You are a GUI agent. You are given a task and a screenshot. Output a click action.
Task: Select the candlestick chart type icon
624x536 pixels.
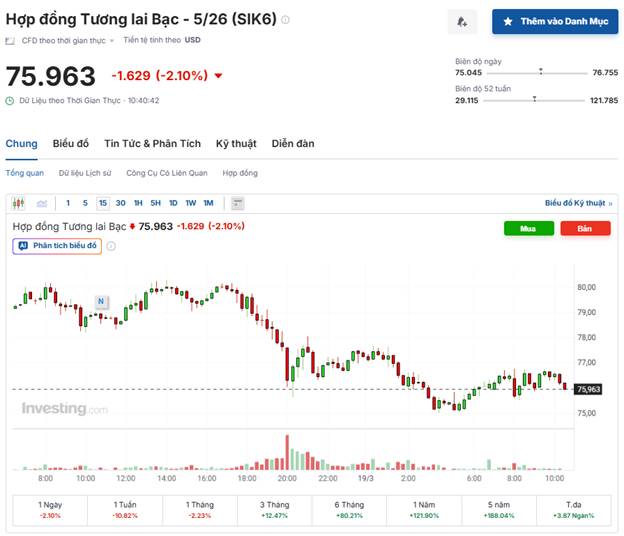click(x=19, y=203)
